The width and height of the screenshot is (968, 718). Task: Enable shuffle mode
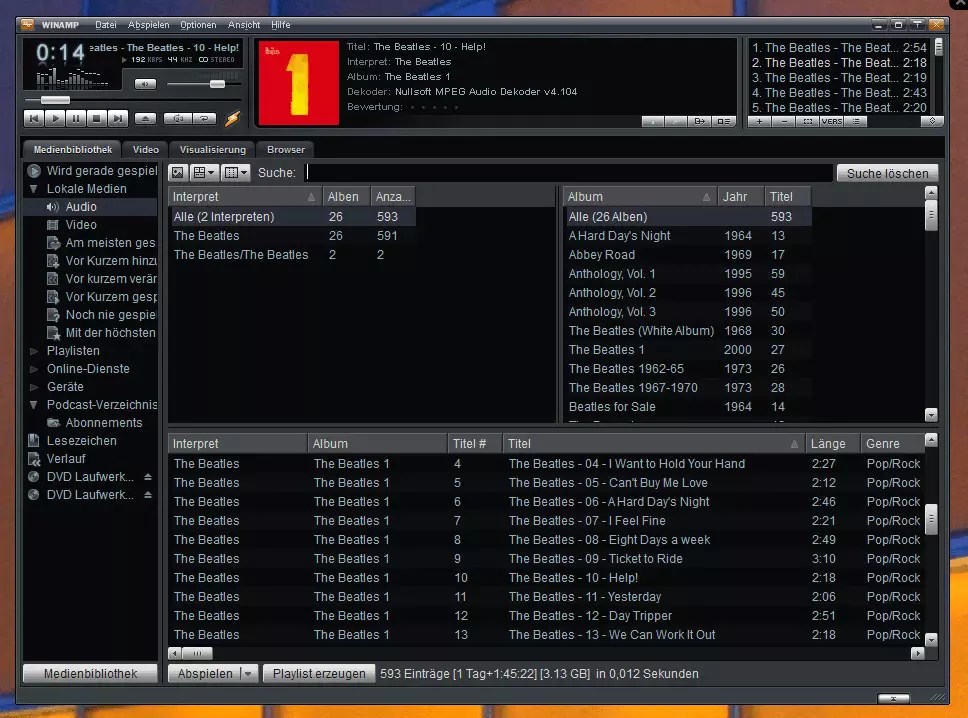tap(180, 118)
